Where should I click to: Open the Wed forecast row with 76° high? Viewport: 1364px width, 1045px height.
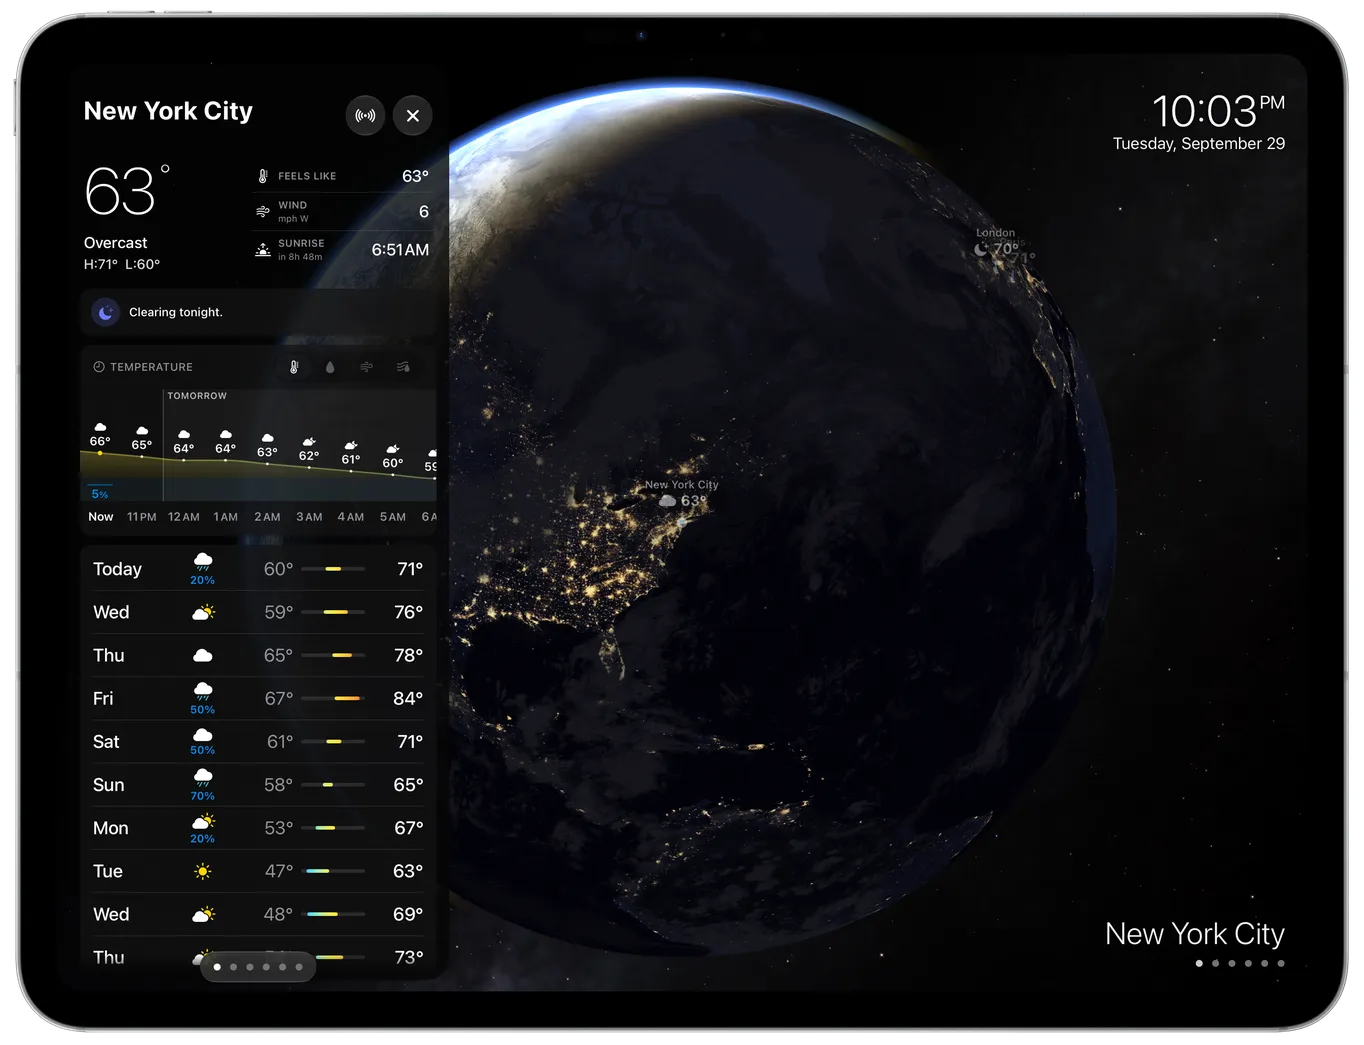(258, 612)
